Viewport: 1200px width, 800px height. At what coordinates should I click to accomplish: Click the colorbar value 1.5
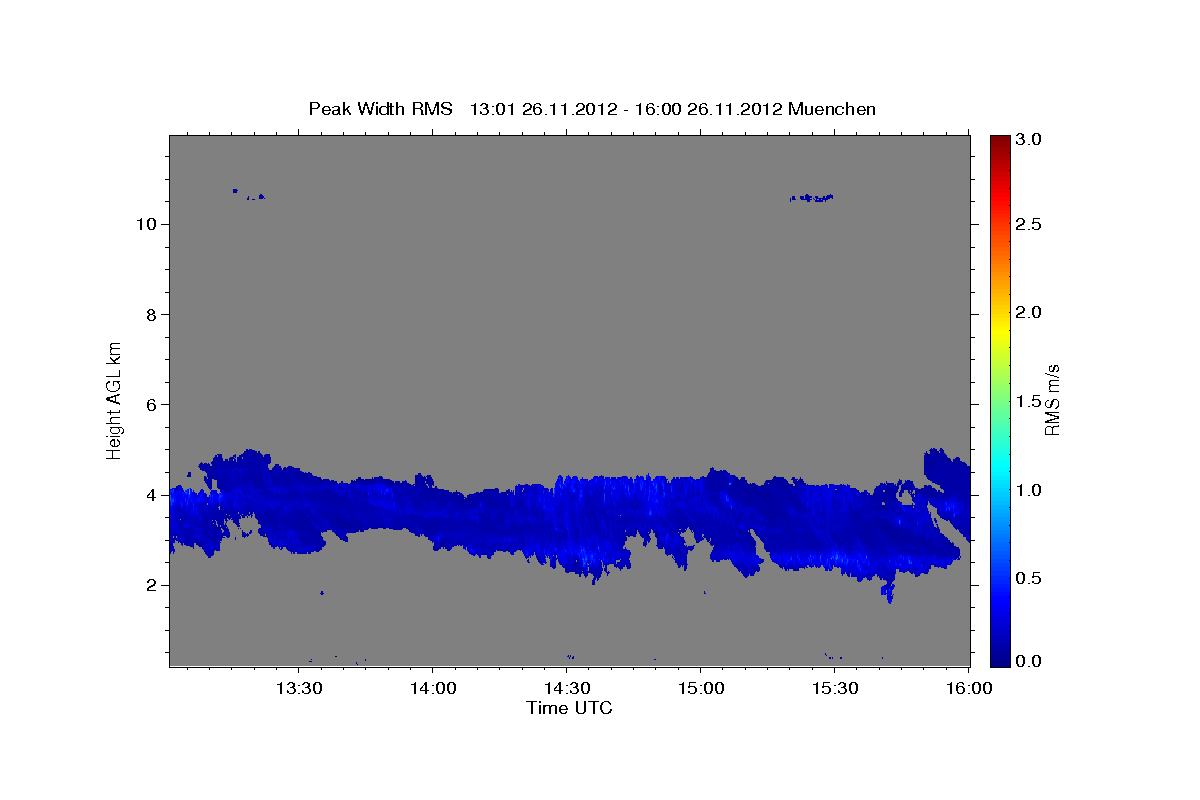tap(1028, 401)
